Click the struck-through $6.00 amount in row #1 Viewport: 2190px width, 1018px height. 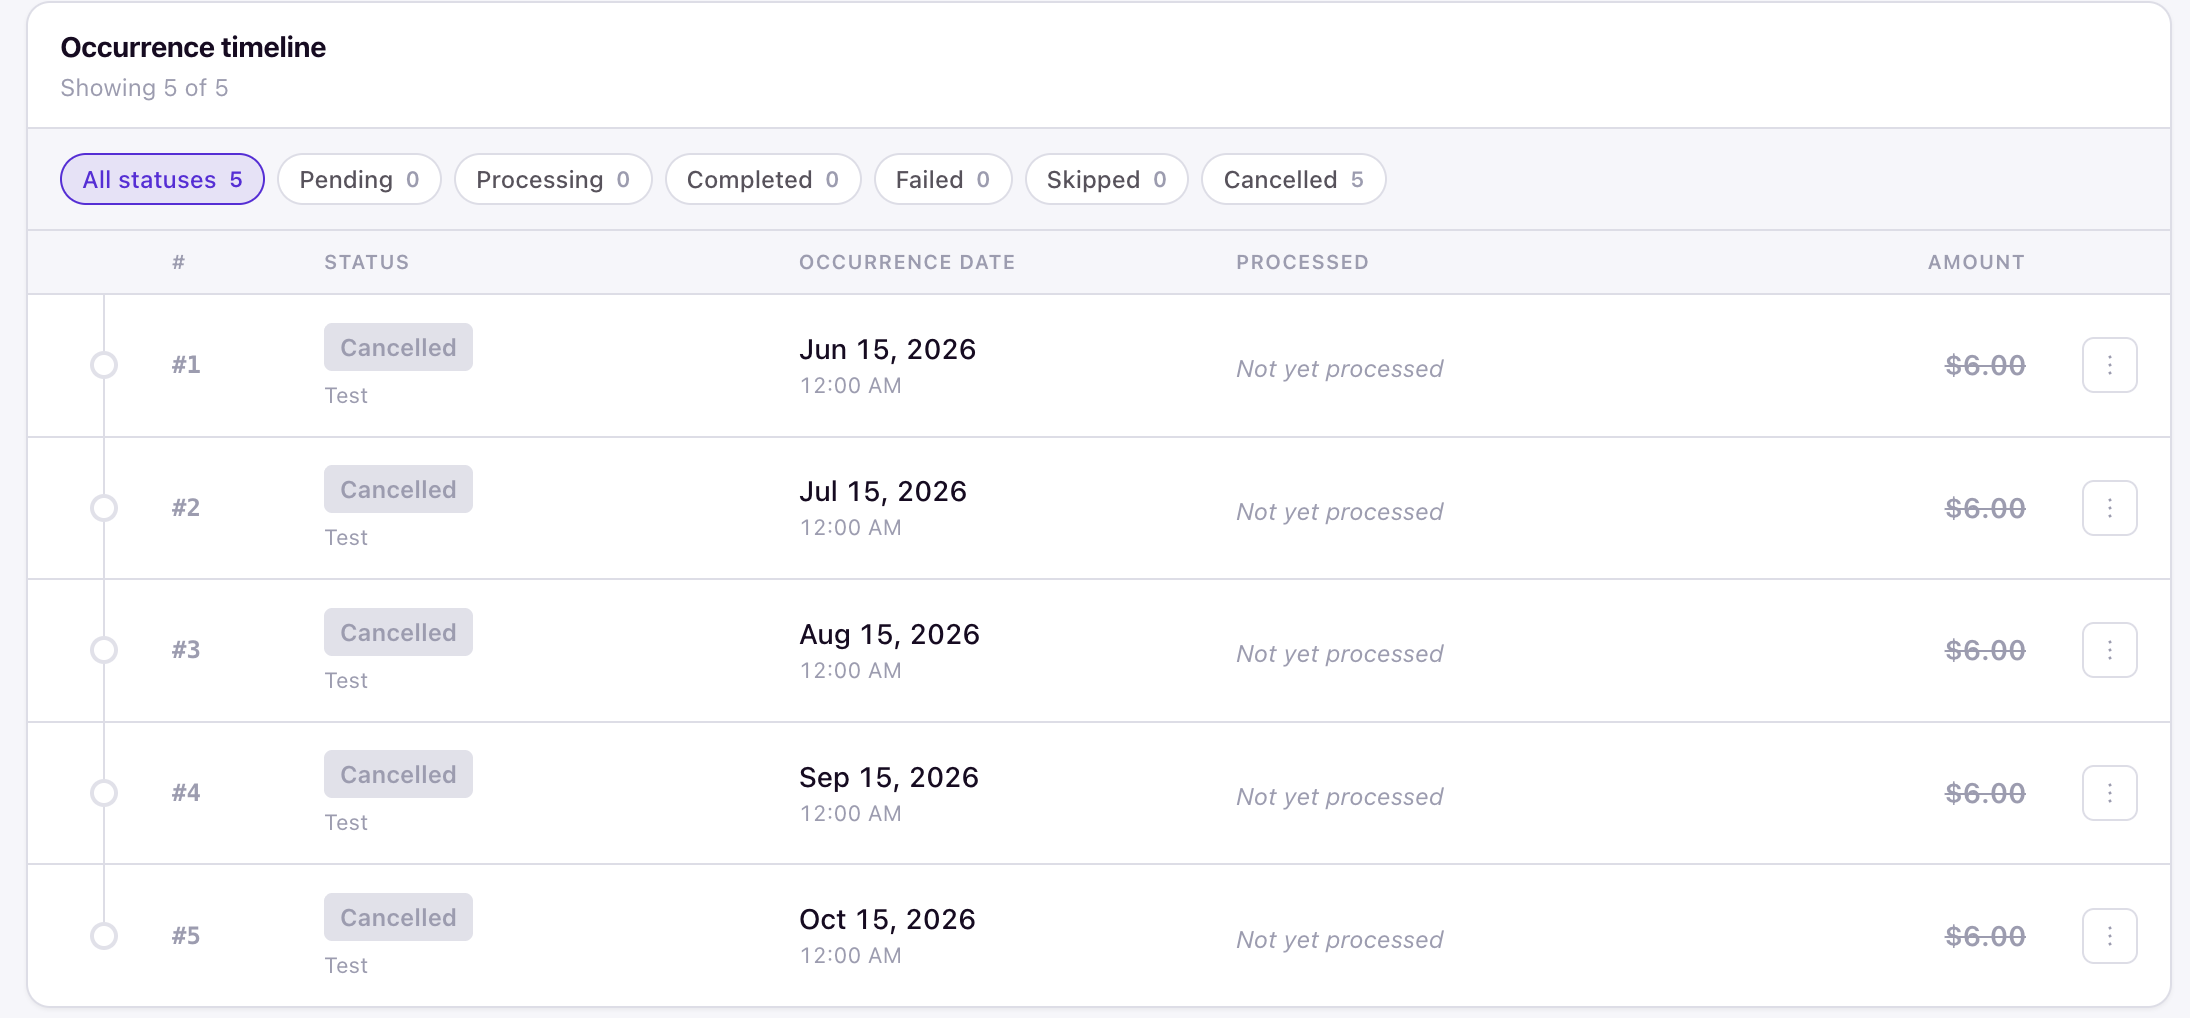(x=1985, y=365)
